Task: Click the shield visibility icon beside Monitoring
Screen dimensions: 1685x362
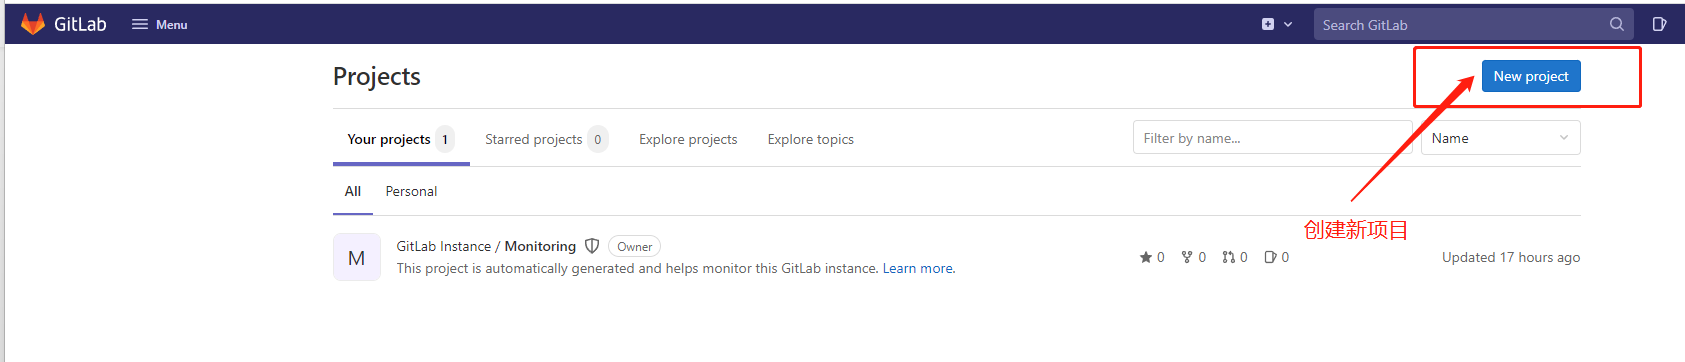Action: [x=592, y=246]
